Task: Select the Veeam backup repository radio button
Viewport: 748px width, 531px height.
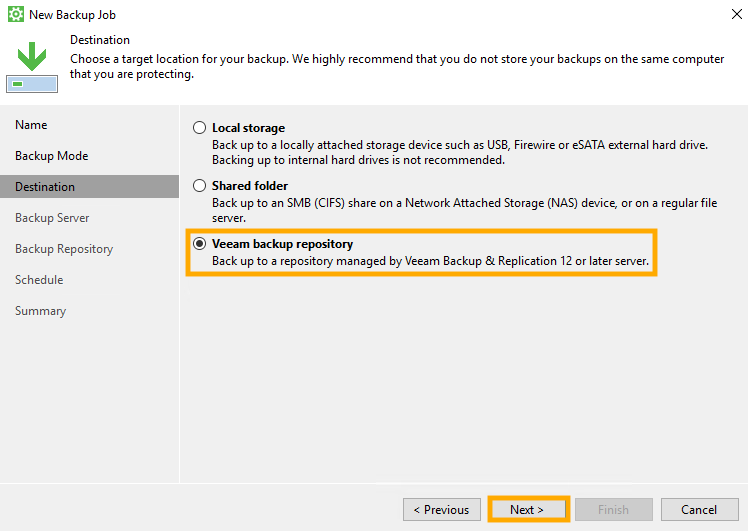Action: point(200,244)
